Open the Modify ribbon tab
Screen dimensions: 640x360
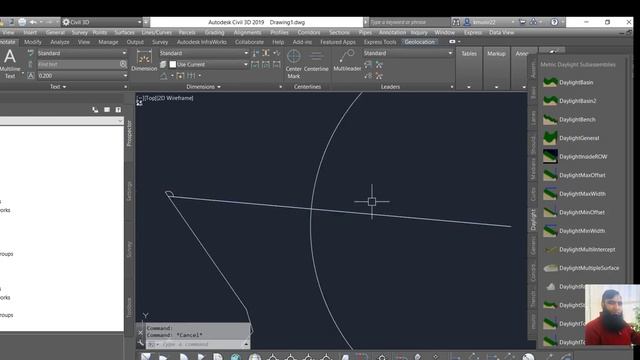coord(33,42)
